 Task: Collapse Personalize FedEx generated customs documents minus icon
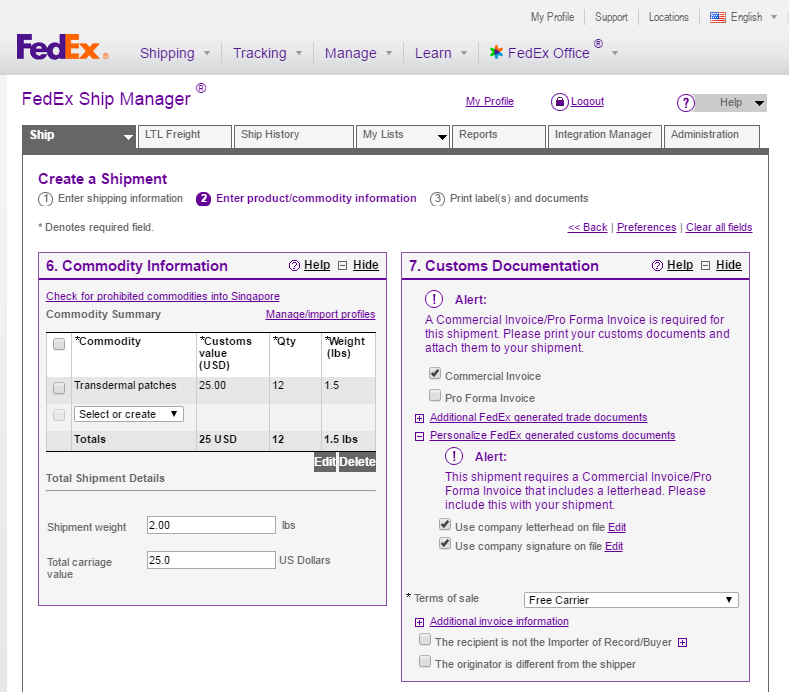(419, 436)
